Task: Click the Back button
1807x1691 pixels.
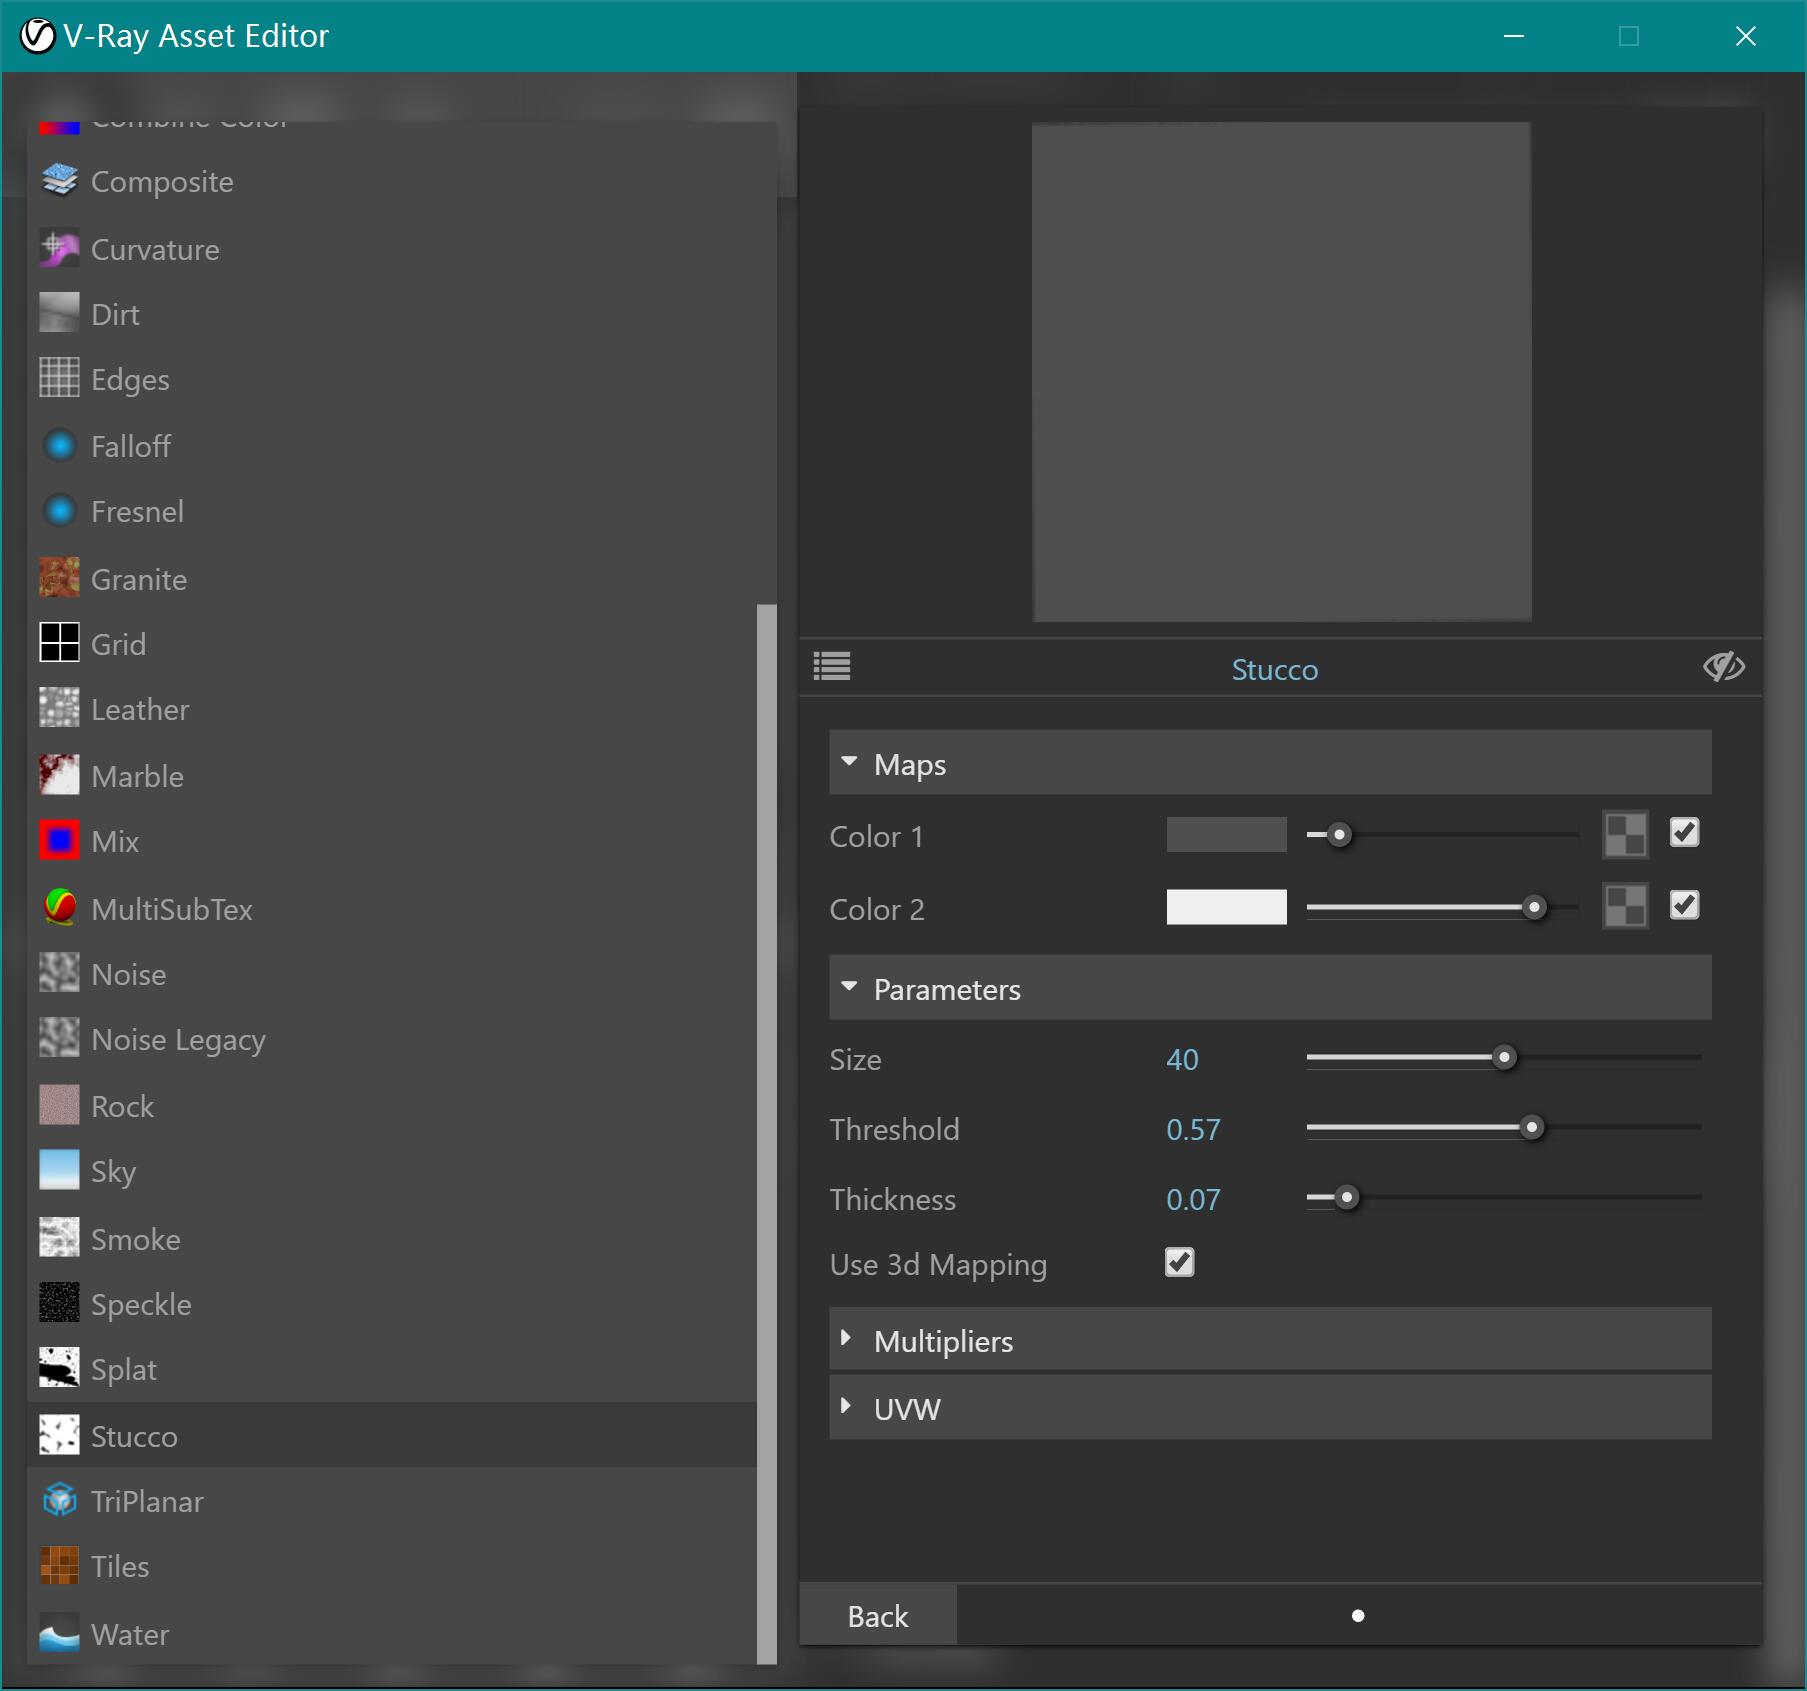Action: [x=878, y=1616]
